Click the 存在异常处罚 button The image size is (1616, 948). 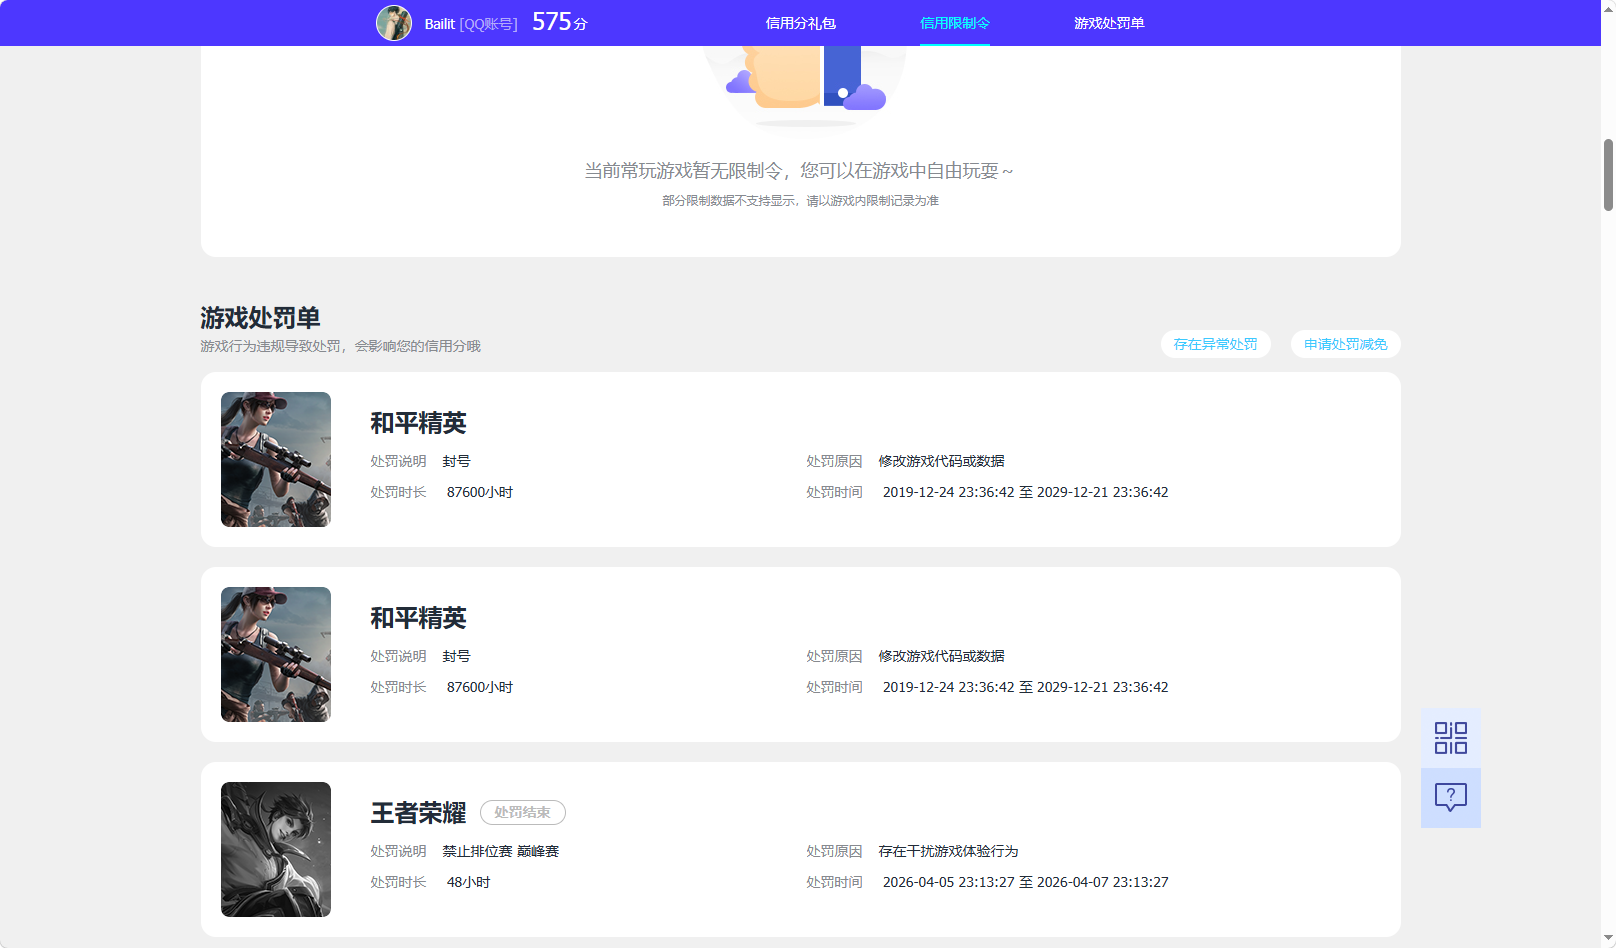click(1215, 344)
